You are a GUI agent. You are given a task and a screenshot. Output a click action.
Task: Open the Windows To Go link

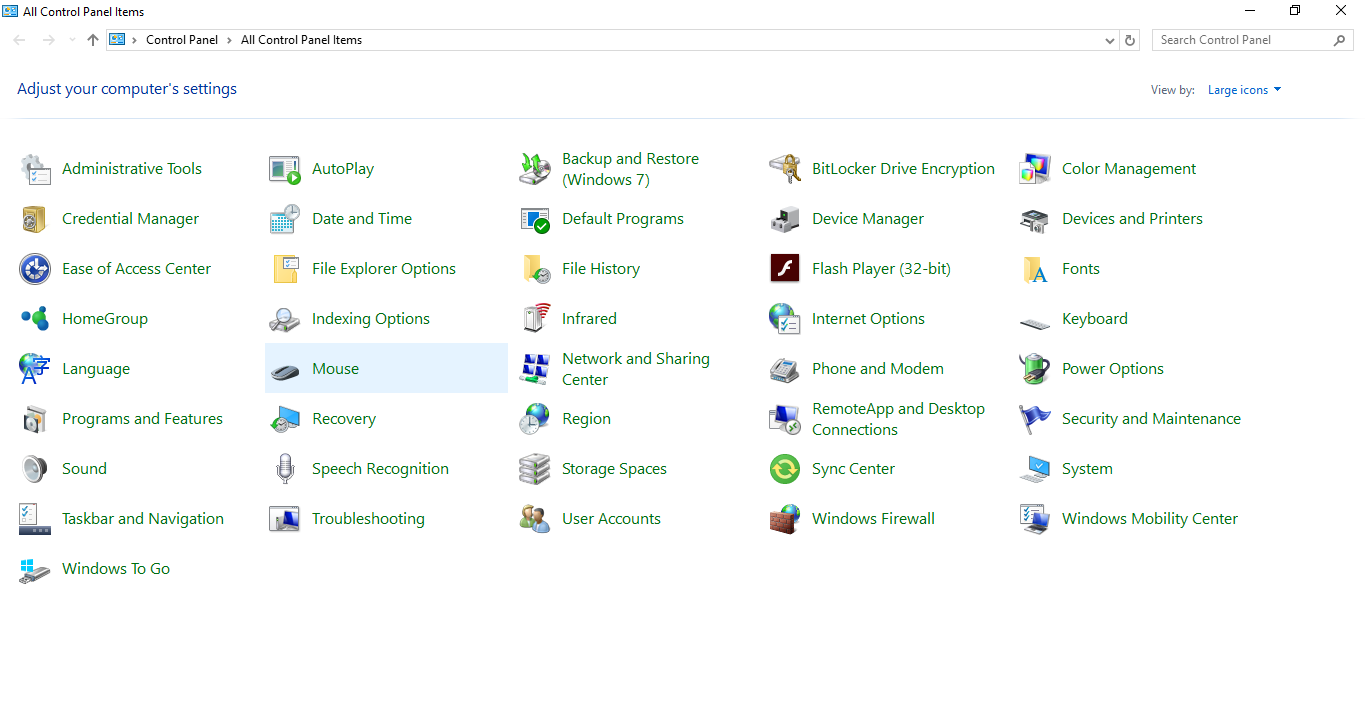[x=116, y=569]
